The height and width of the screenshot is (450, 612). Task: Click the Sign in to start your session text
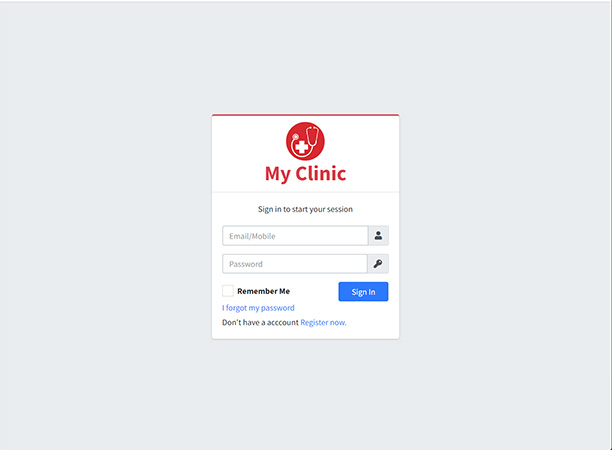tap(305, 209)
